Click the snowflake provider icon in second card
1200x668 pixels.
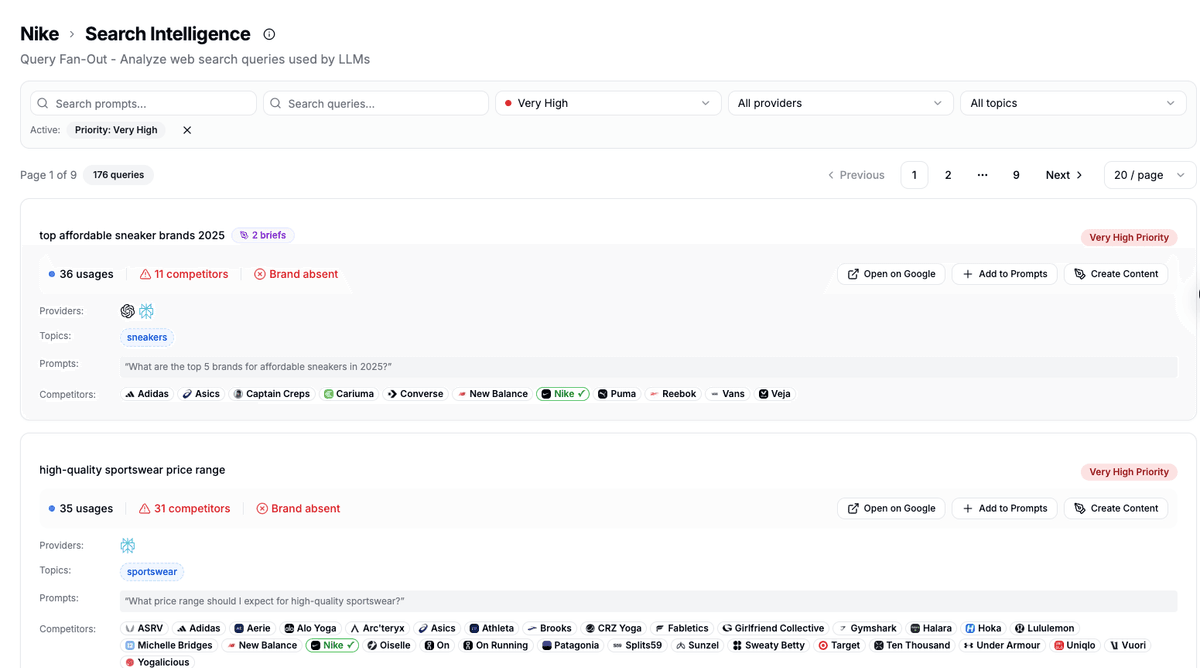pos(128,545)
